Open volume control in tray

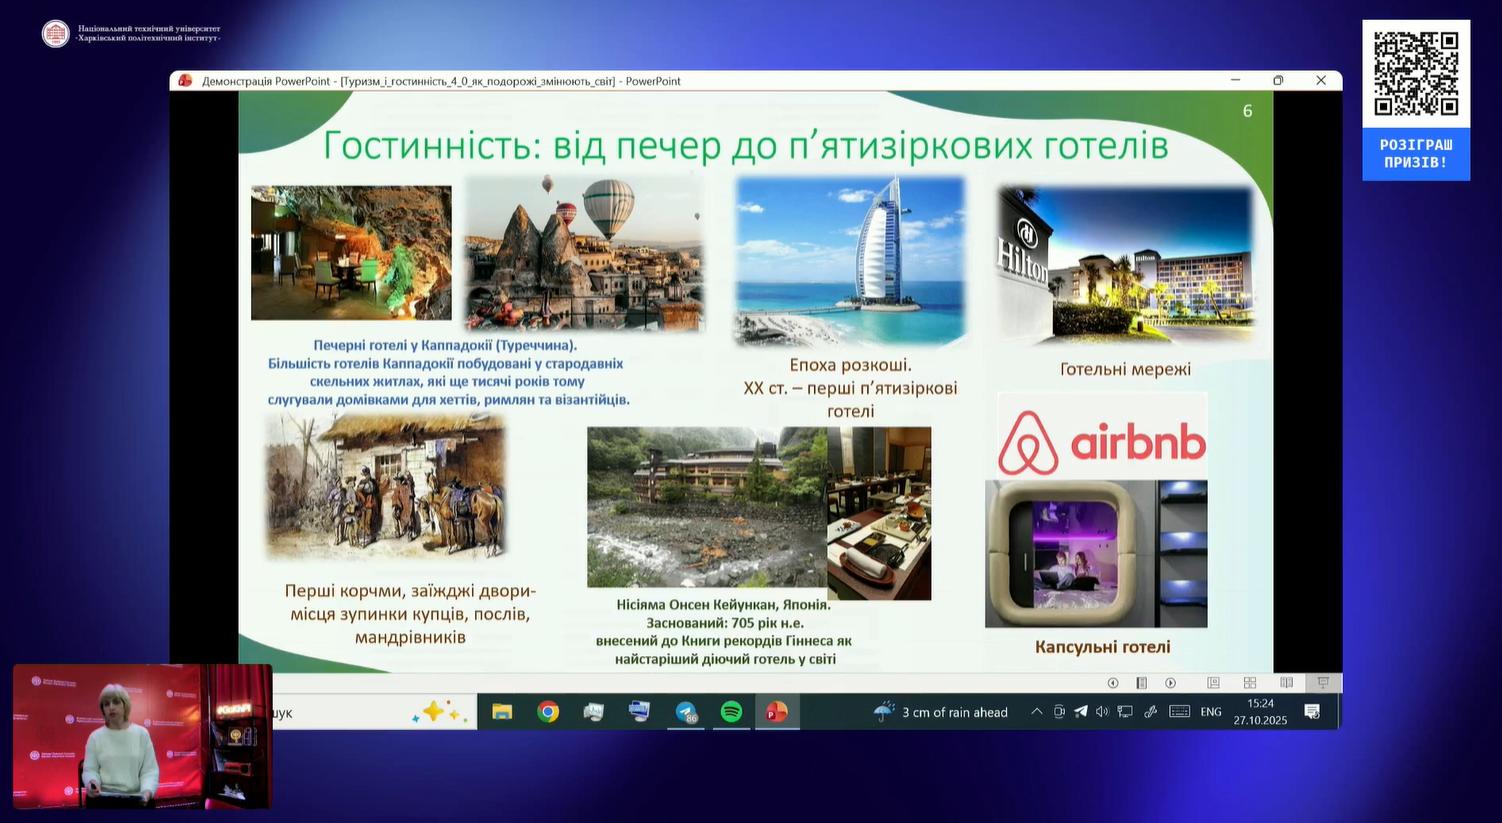[x=1102, y=712]
